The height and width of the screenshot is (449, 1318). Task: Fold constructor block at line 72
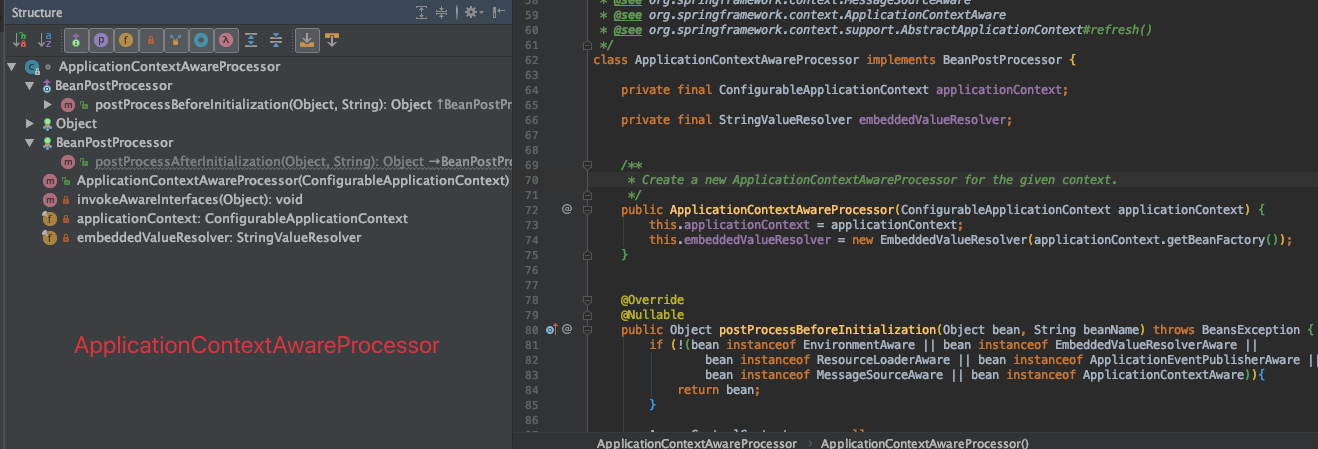point(585,210)
